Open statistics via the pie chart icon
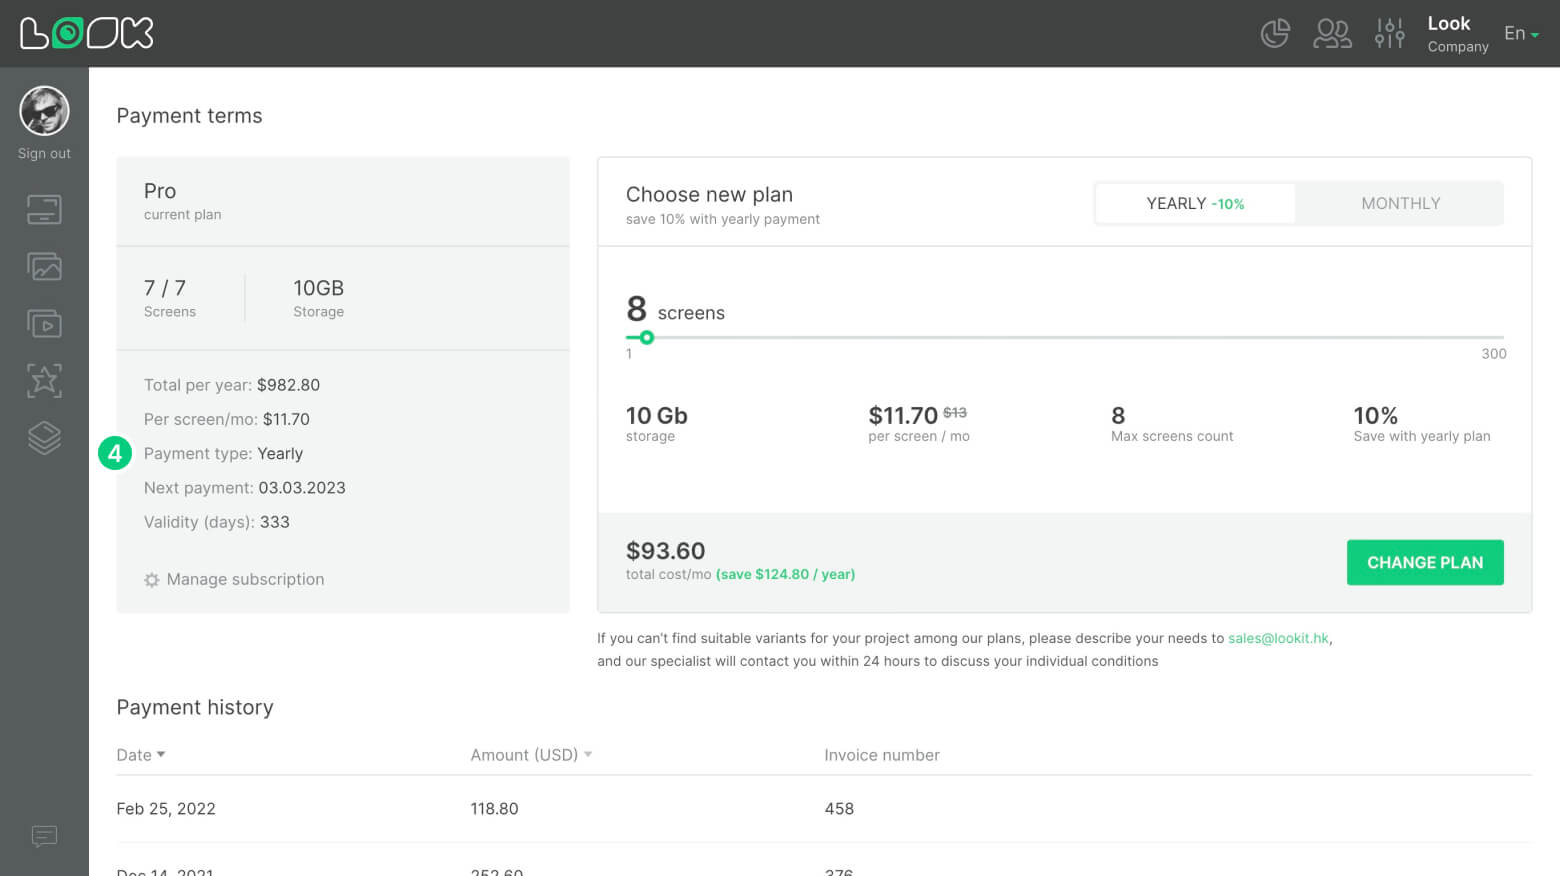 coord(1275,33)
